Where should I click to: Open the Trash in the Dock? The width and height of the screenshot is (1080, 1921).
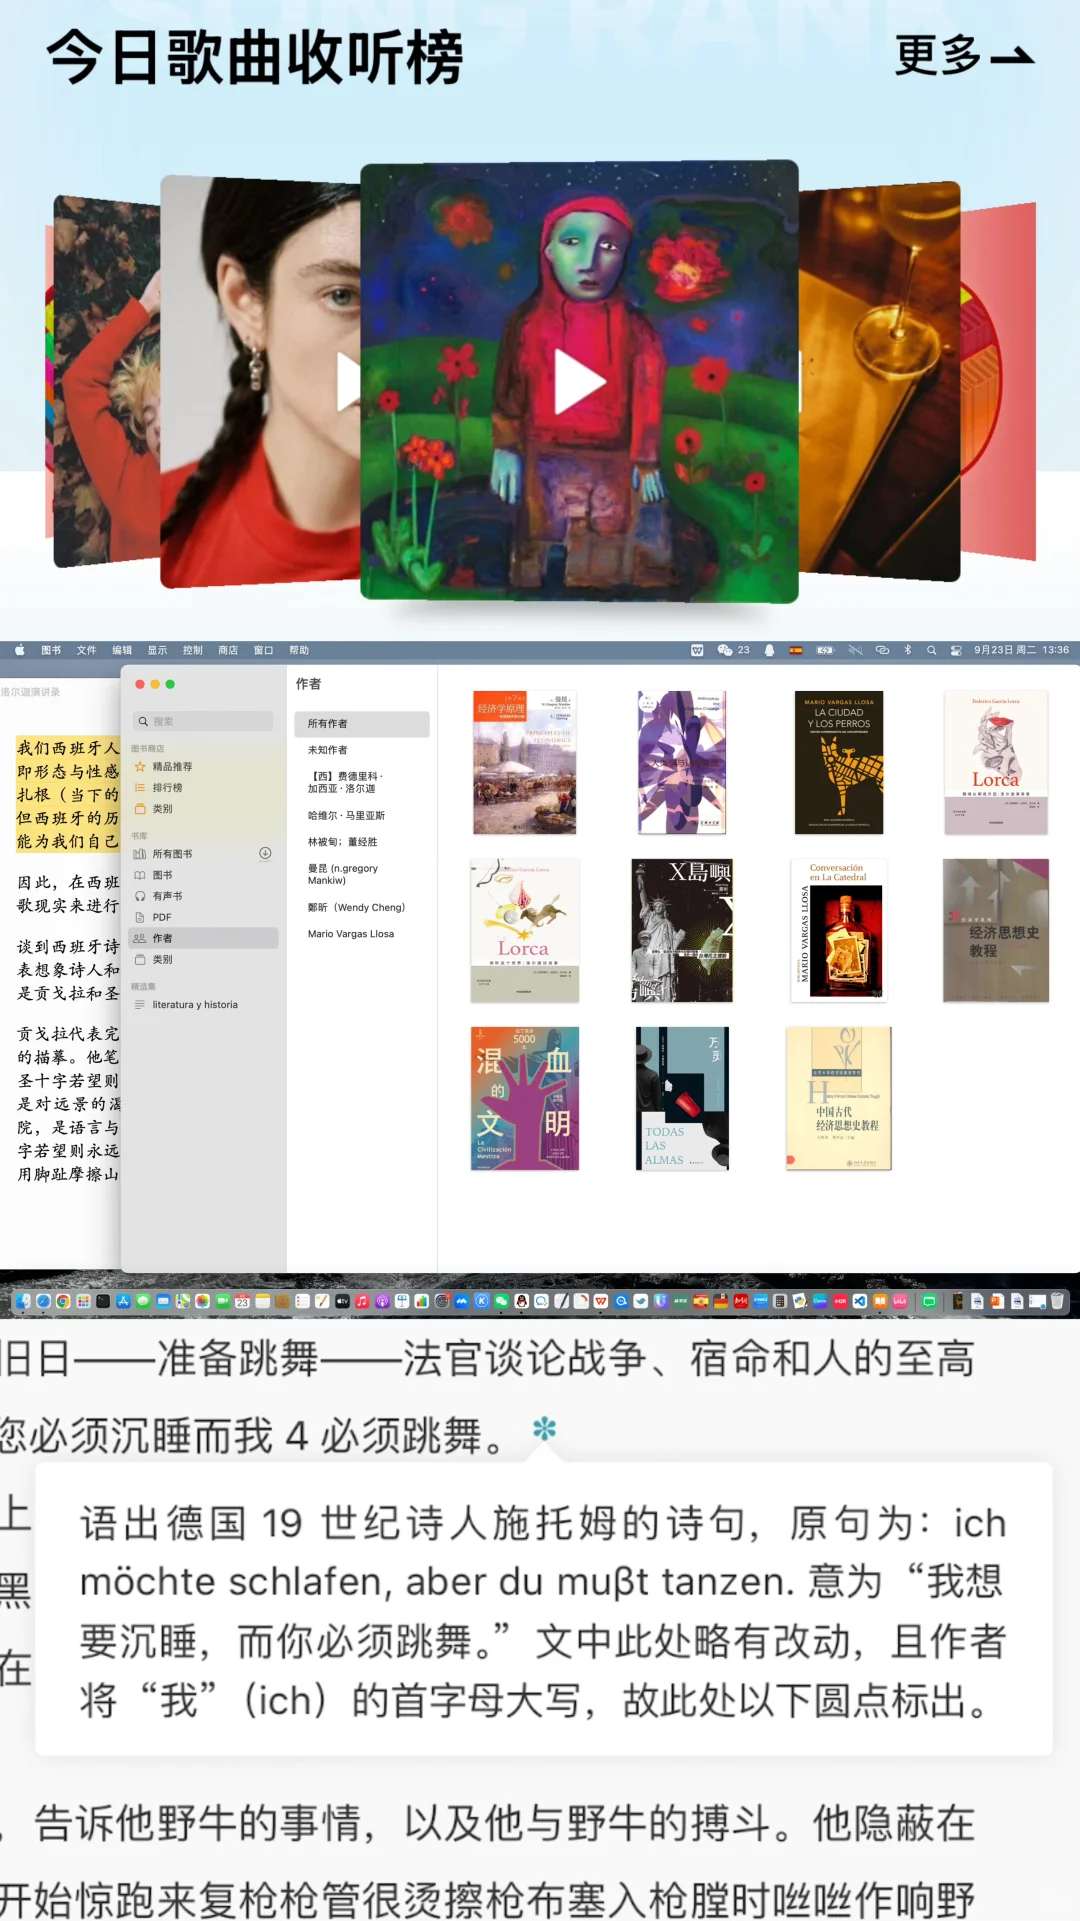click(x=1057, y=1301)
